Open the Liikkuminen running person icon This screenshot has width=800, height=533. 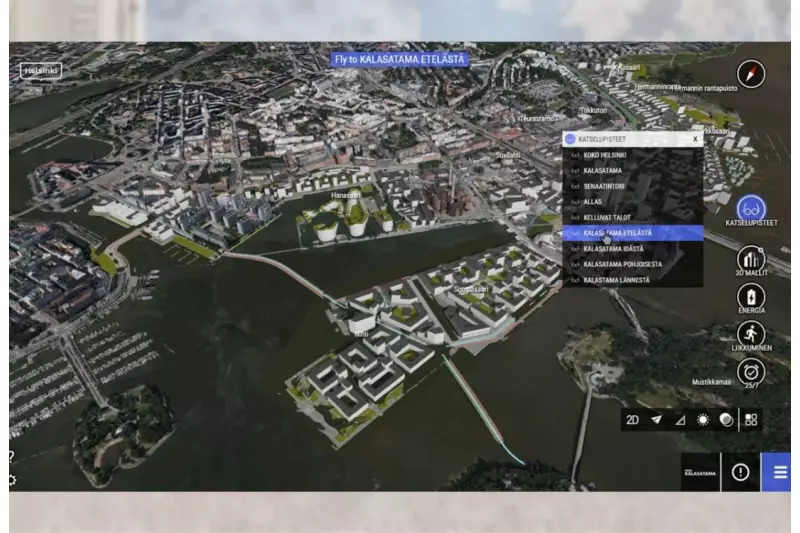pos(751,334)
